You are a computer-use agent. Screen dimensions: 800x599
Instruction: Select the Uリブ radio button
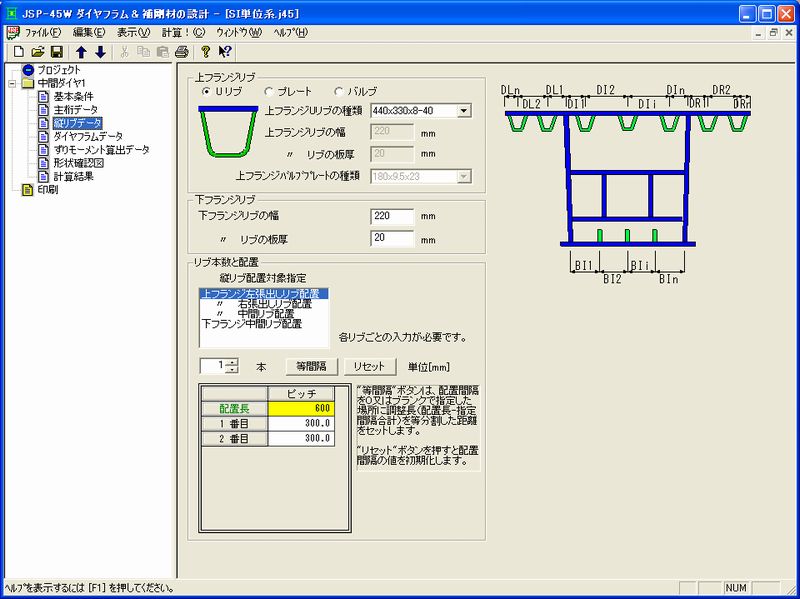point(206,91)
